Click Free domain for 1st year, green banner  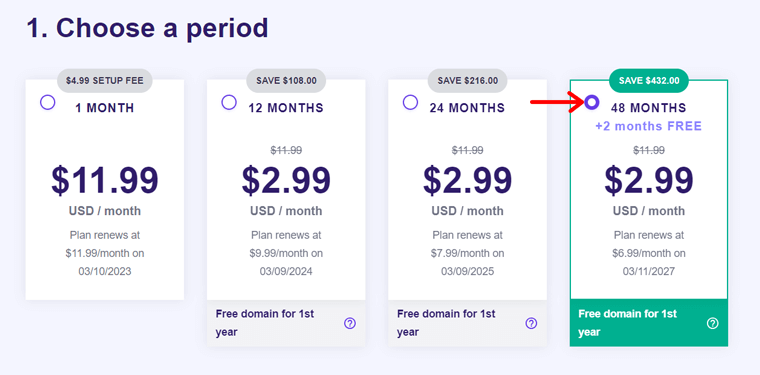(649, 323)
